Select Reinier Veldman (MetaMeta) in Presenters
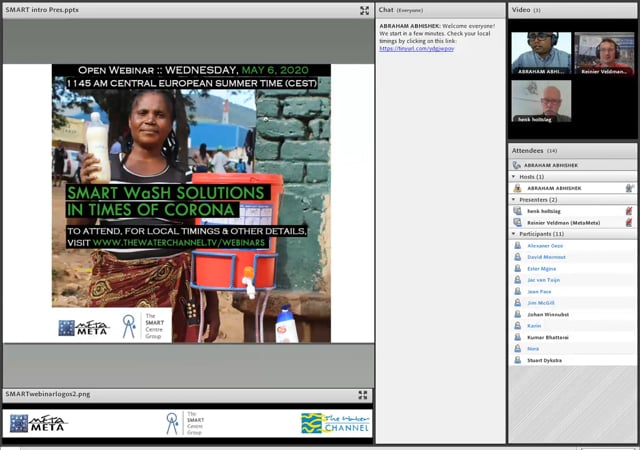Screen dimensions: 640x450 click(x=563, y=223)
